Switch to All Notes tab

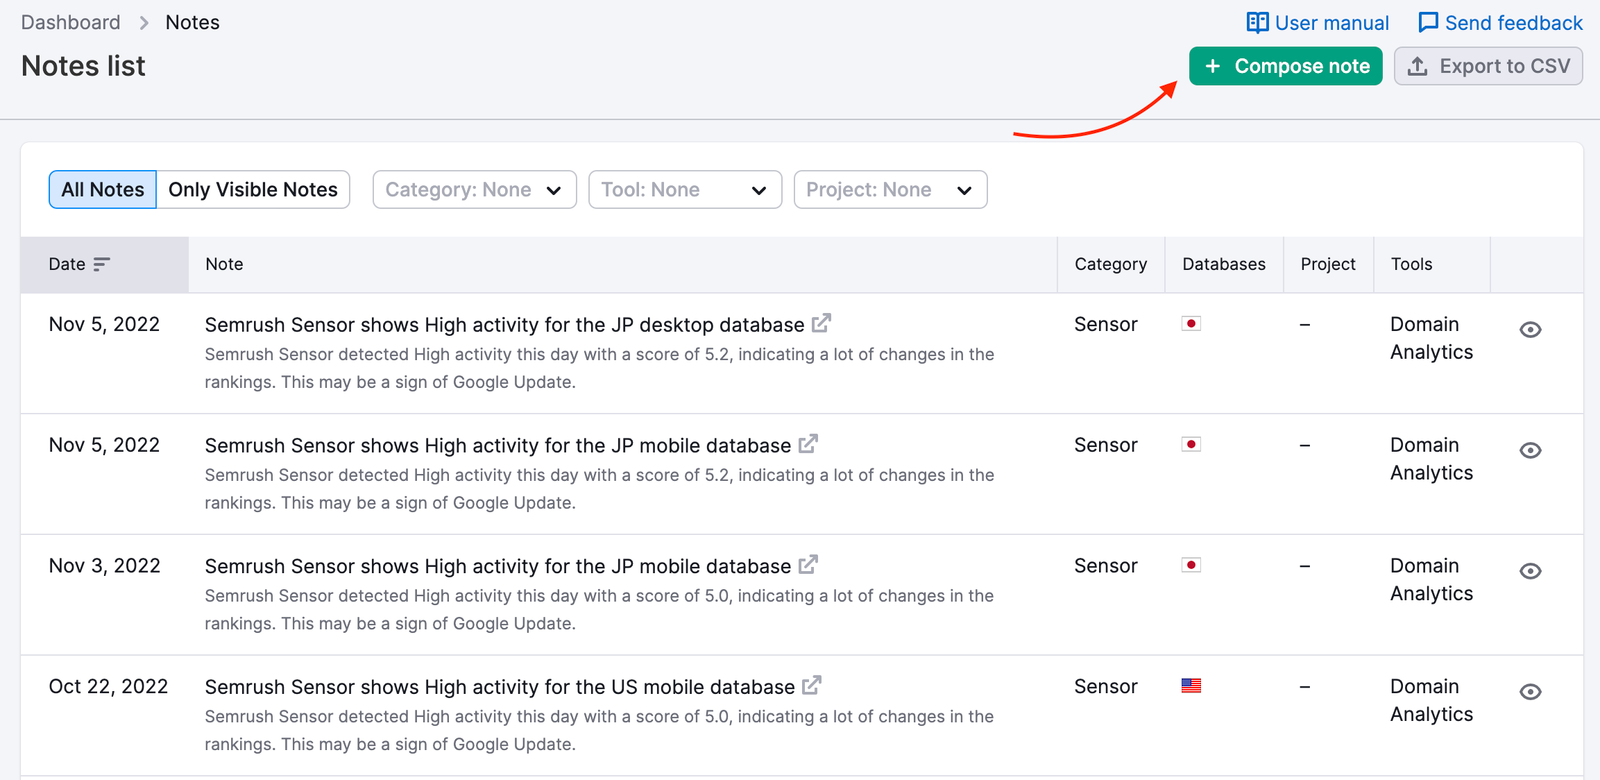(x=103, y=190)
